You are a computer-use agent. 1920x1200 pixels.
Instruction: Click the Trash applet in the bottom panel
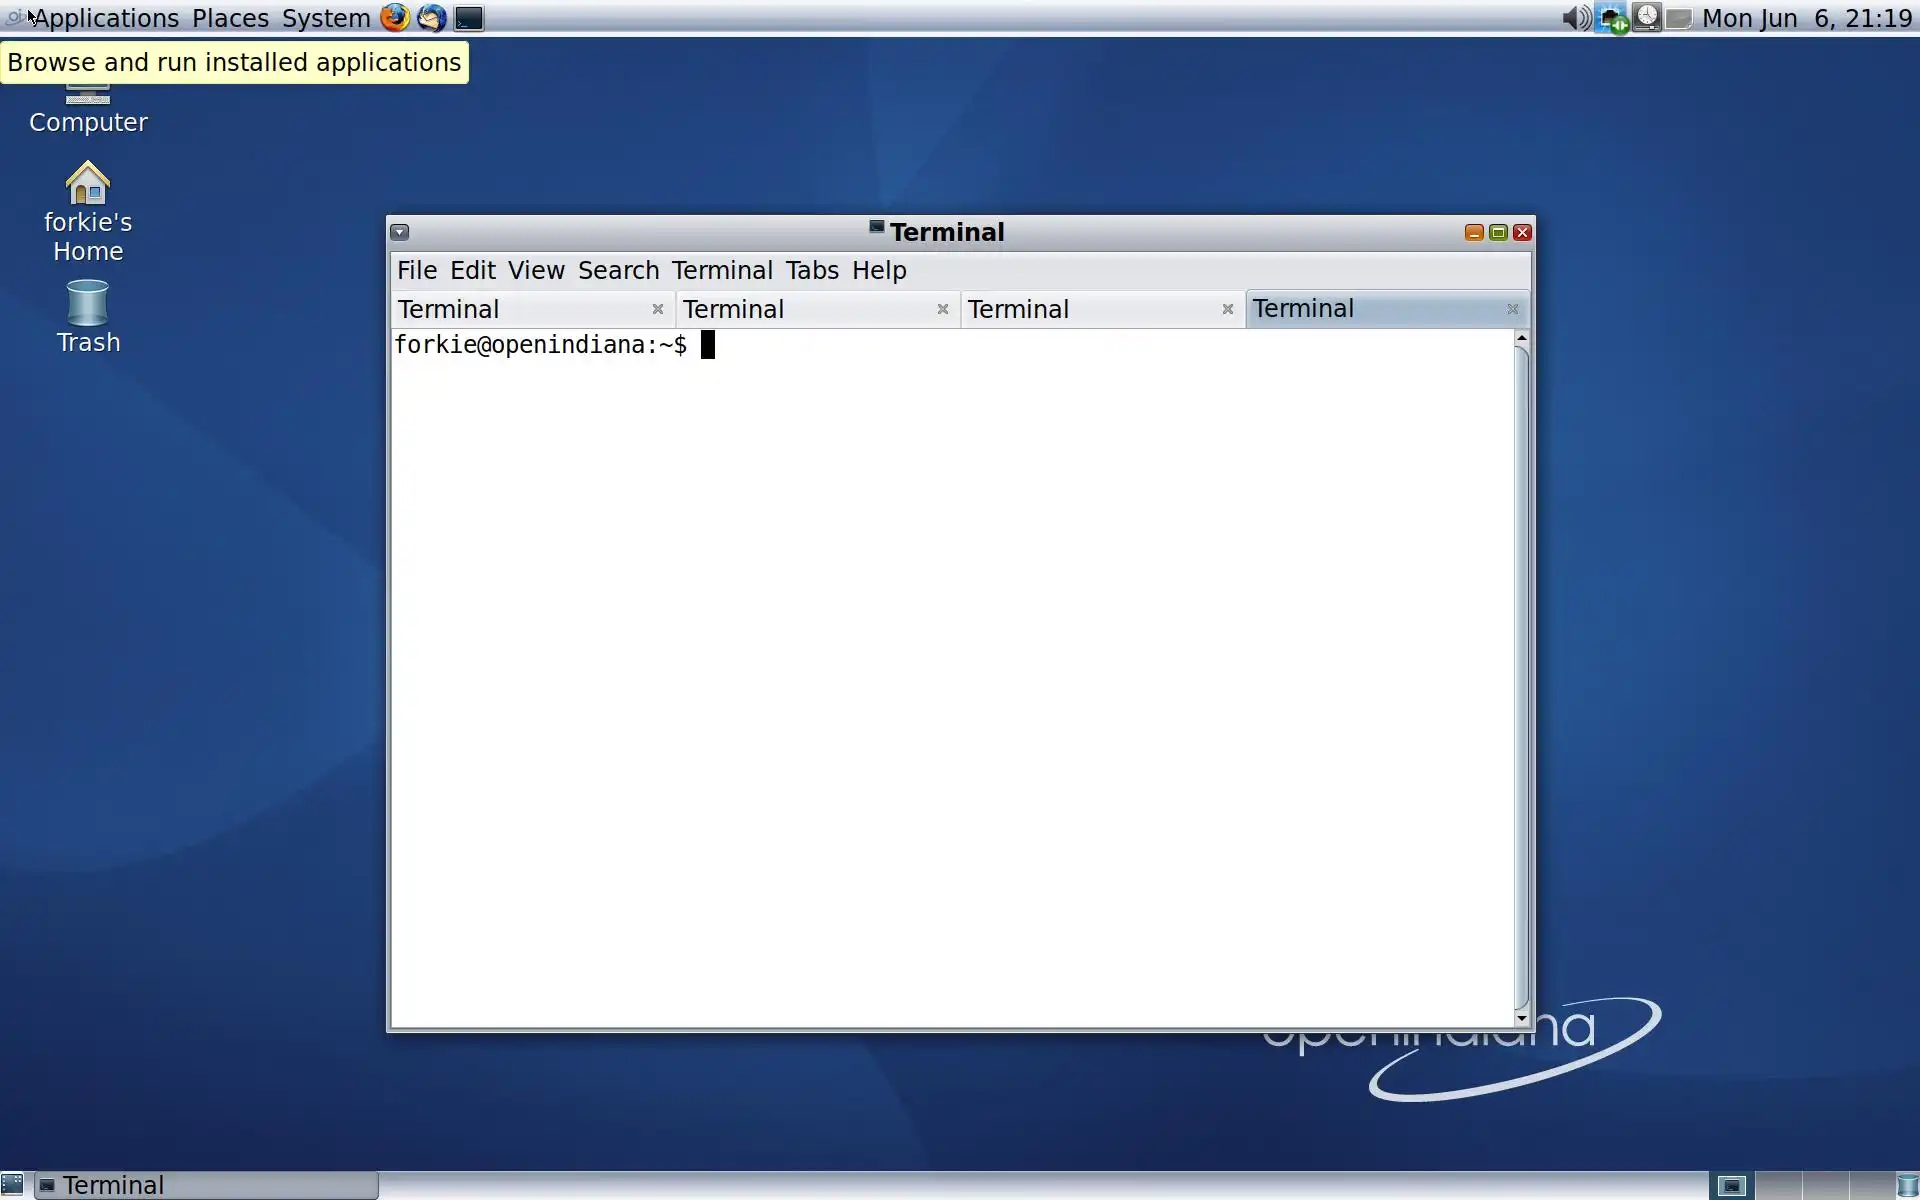coord(1907,1186)
